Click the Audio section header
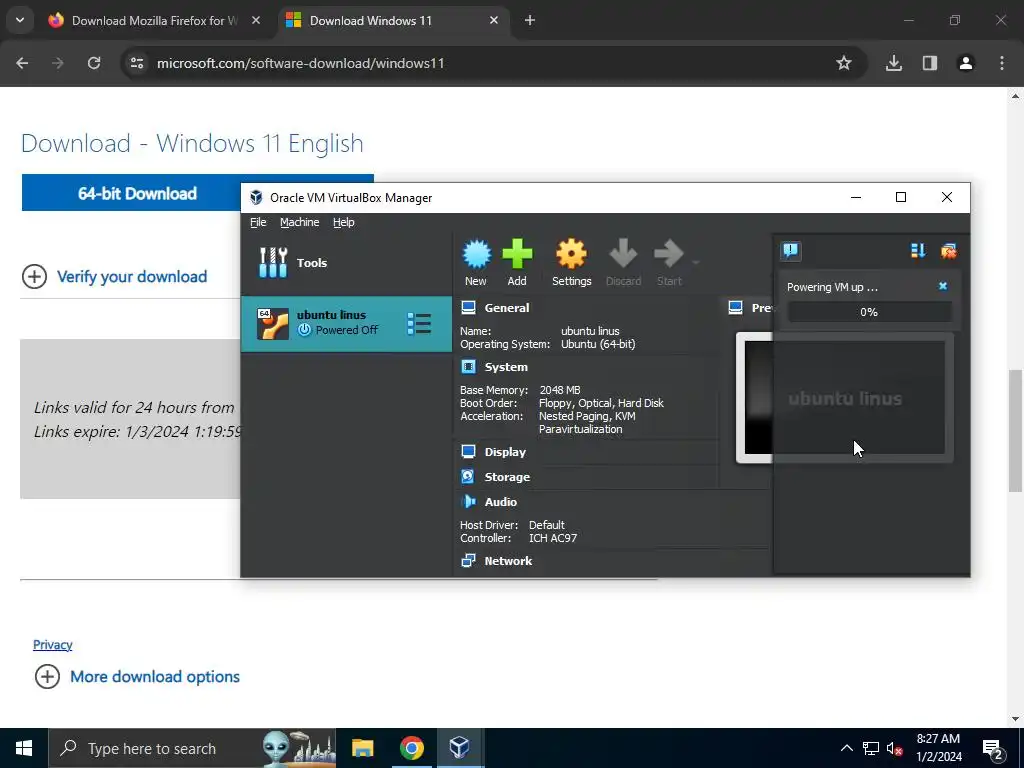The width and height of the screenshot is (1024, 768). click(500, 502)
